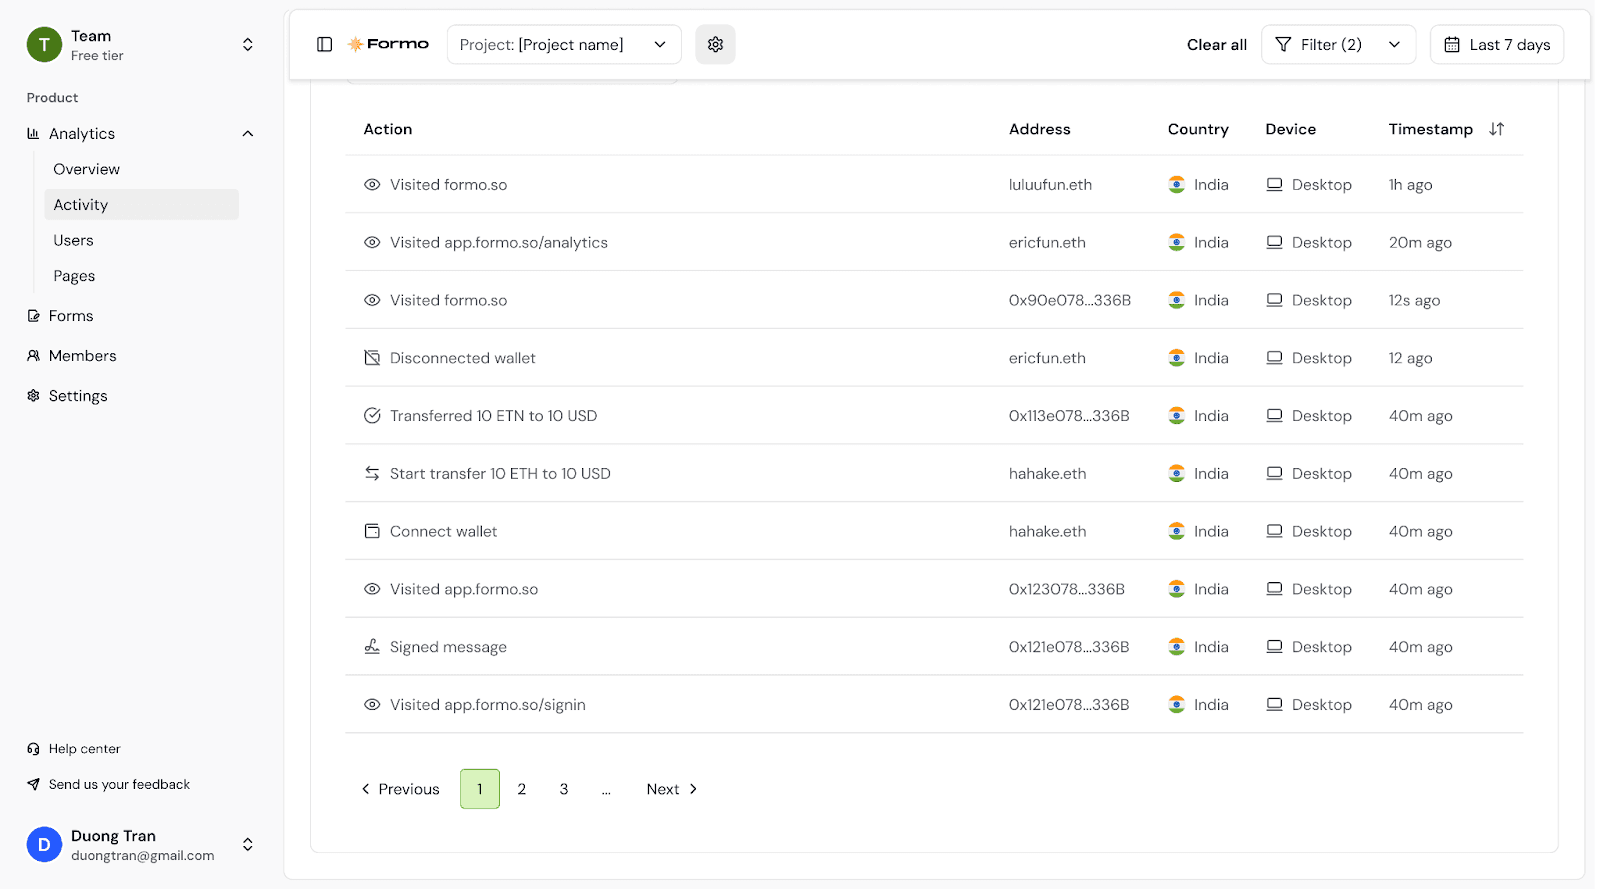Image resolution: width=1600 pixels, height=889 pixels.
Task: Click the Start transfer arrows icon
Action: (x=372, y=473)
